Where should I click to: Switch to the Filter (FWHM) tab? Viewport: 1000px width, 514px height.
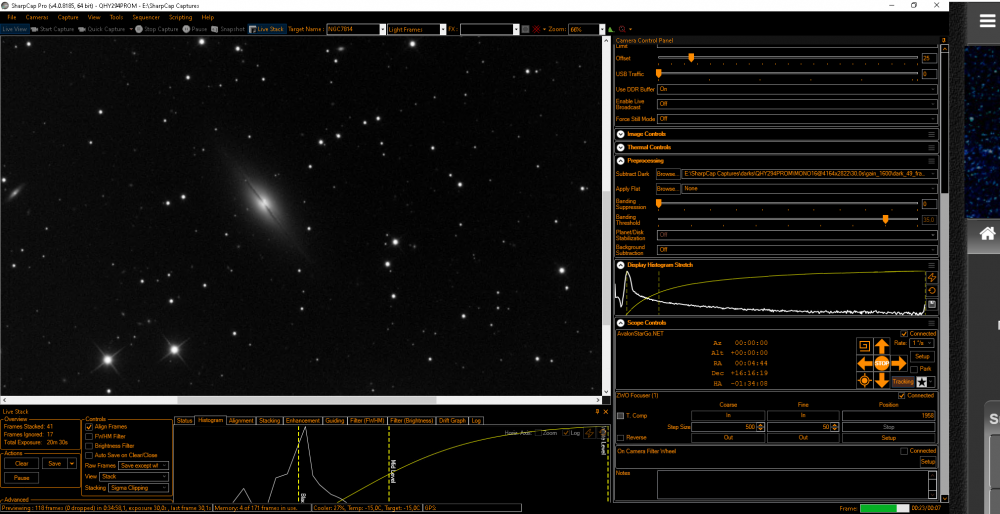click(x=368, y=421)
